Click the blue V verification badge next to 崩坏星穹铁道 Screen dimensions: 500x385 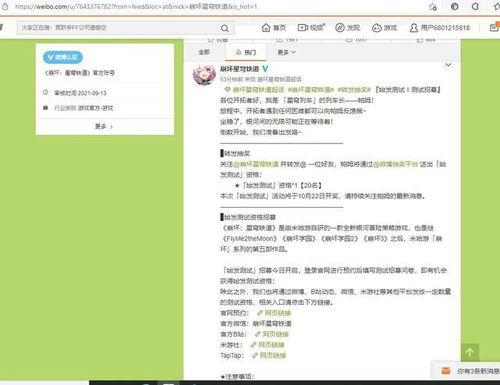265,69
